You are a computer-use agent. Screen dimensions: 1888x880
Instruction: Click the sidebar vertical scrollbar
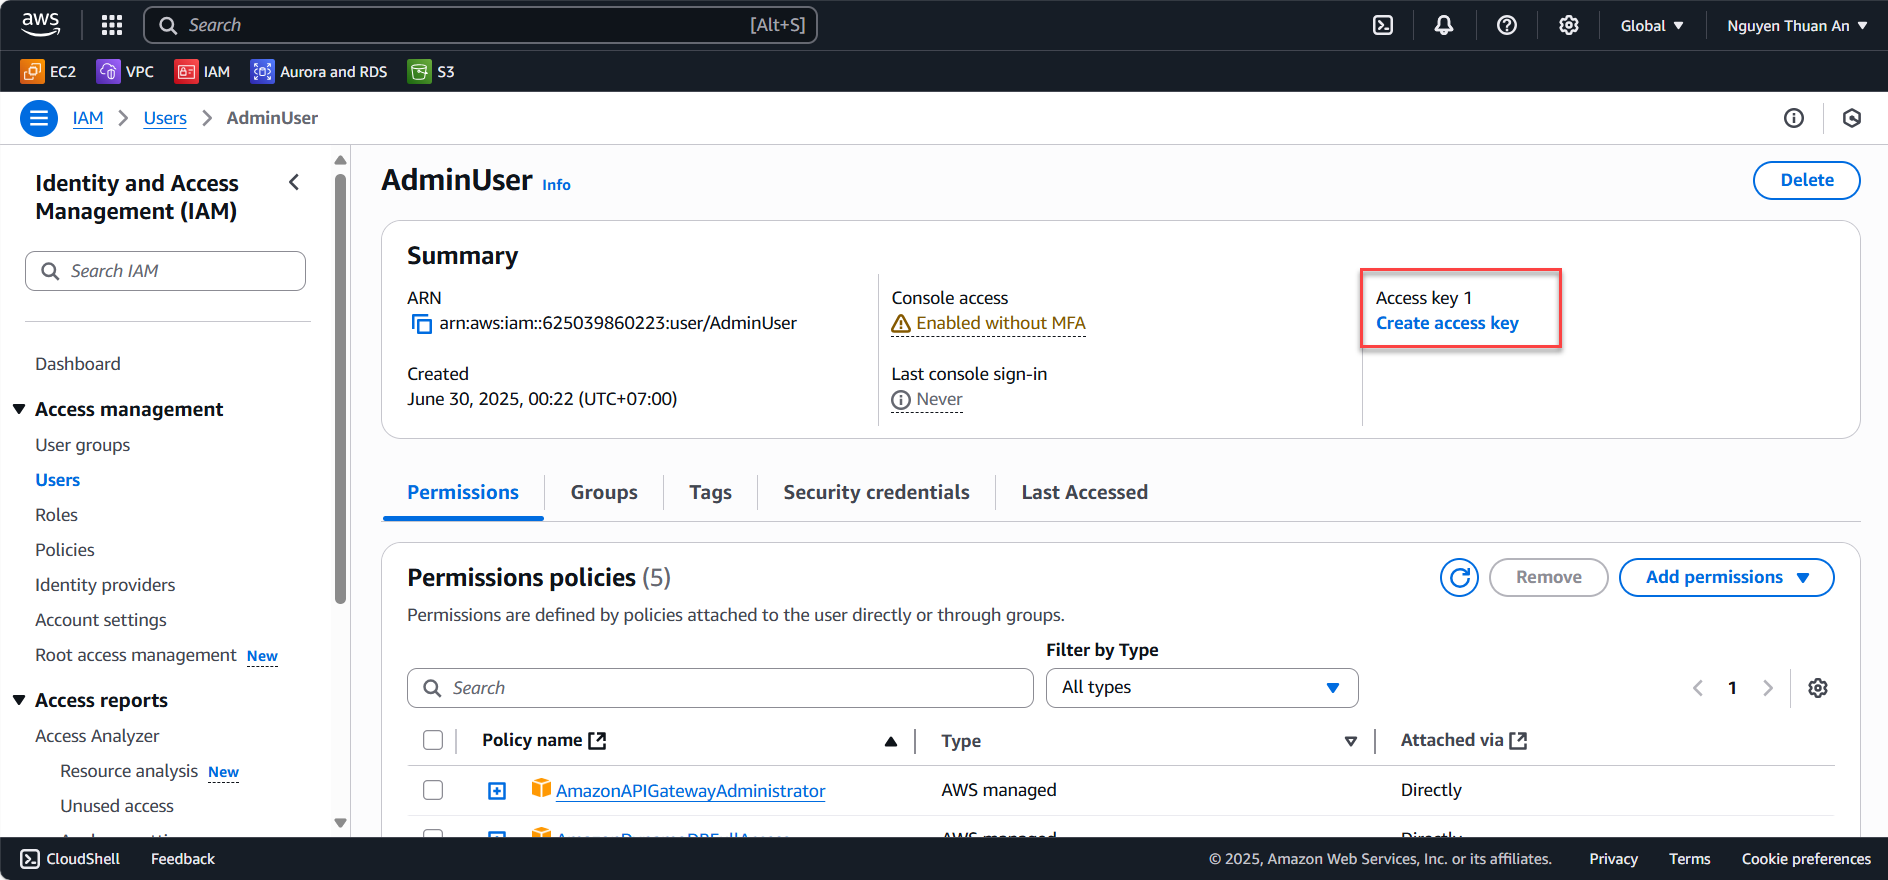pos(341,390)
